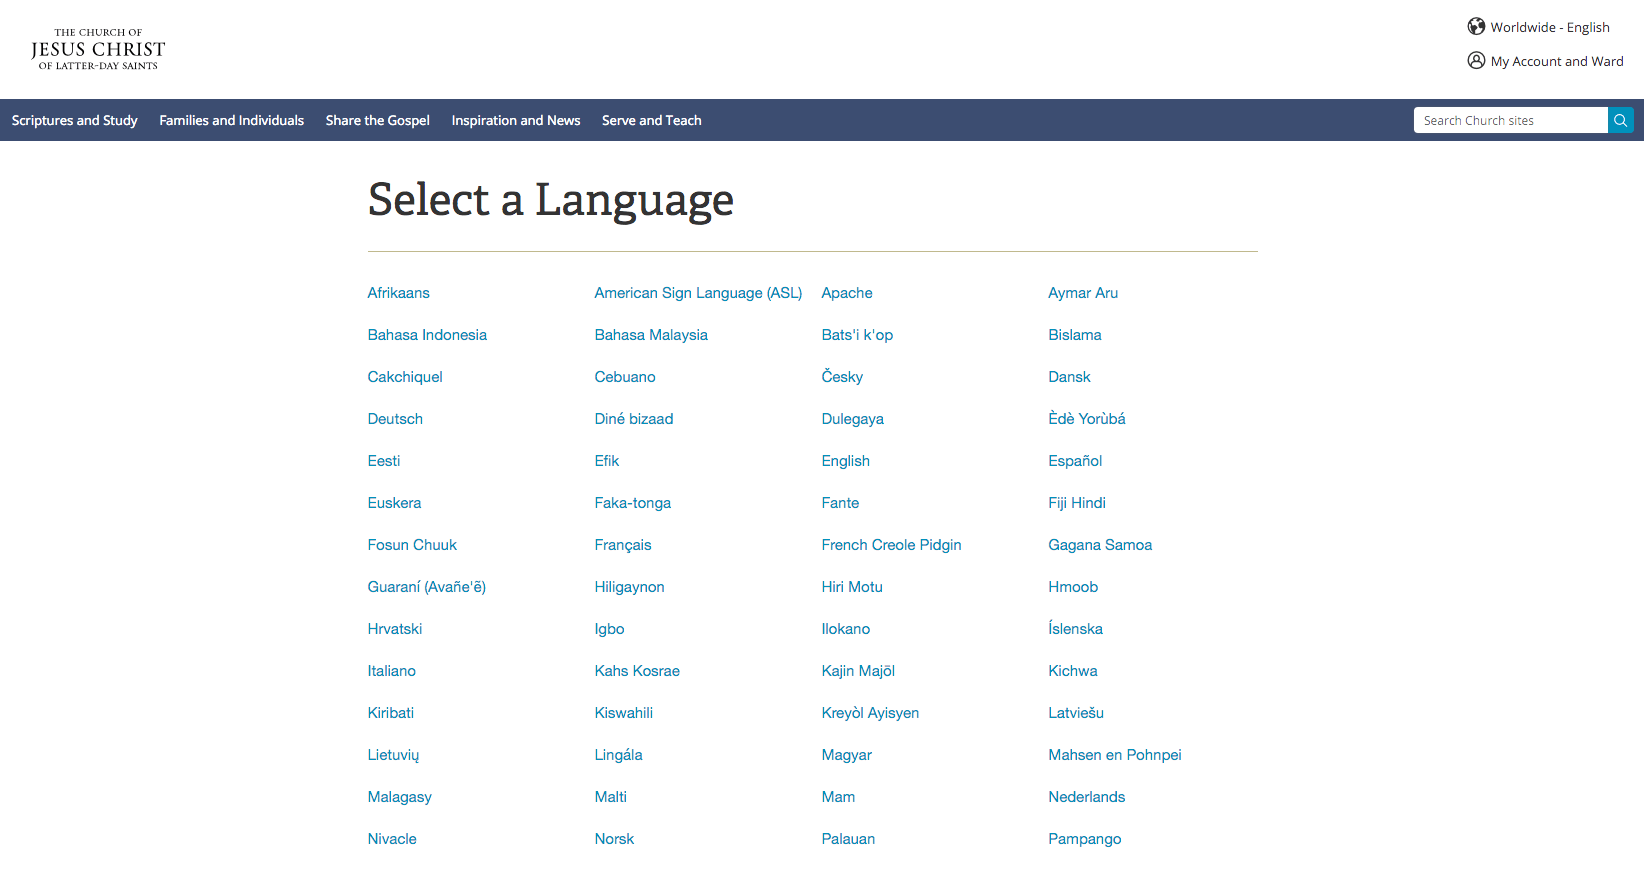Choose Kreyòl Ayisyen language
The image size is (1644, 872).
coord(870,713)
